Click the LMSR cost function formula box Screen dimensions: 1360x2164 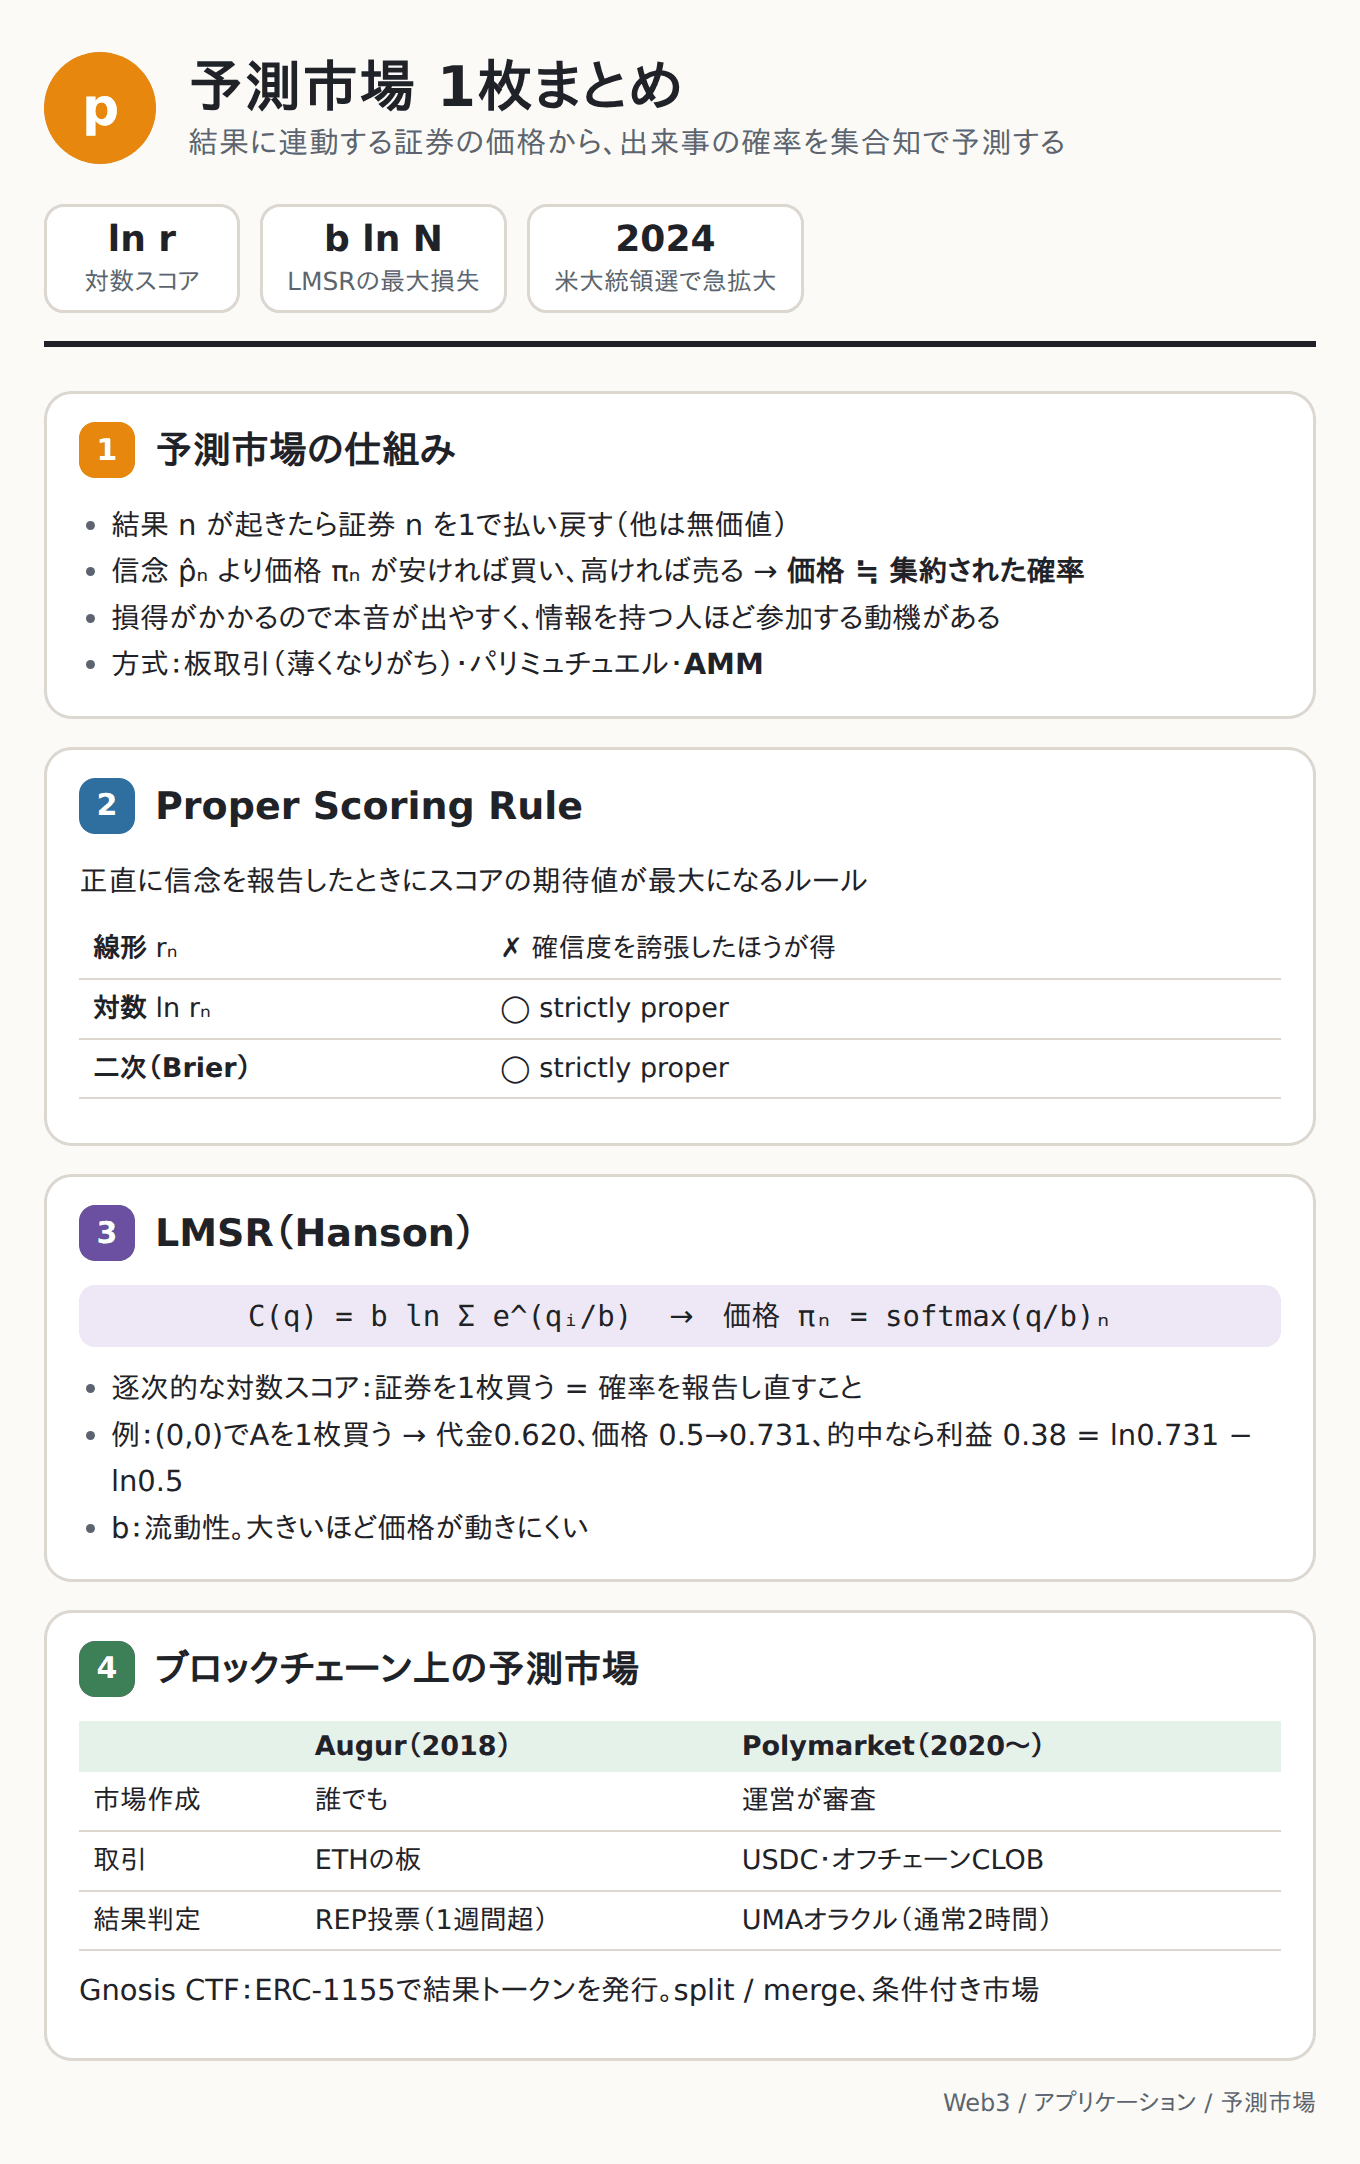tap(680, 1316)
